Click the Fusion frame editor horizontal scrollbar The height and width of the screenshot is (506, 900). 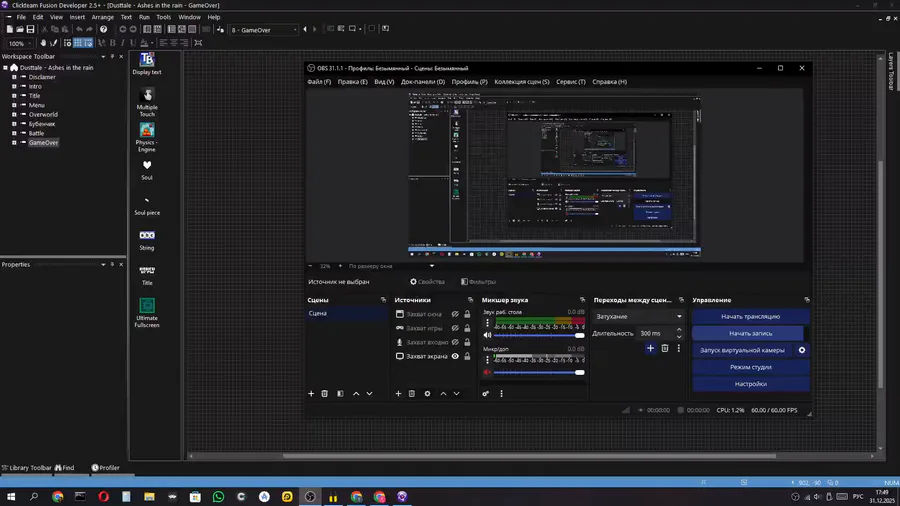pyautogui.click(x=529, y=456)
